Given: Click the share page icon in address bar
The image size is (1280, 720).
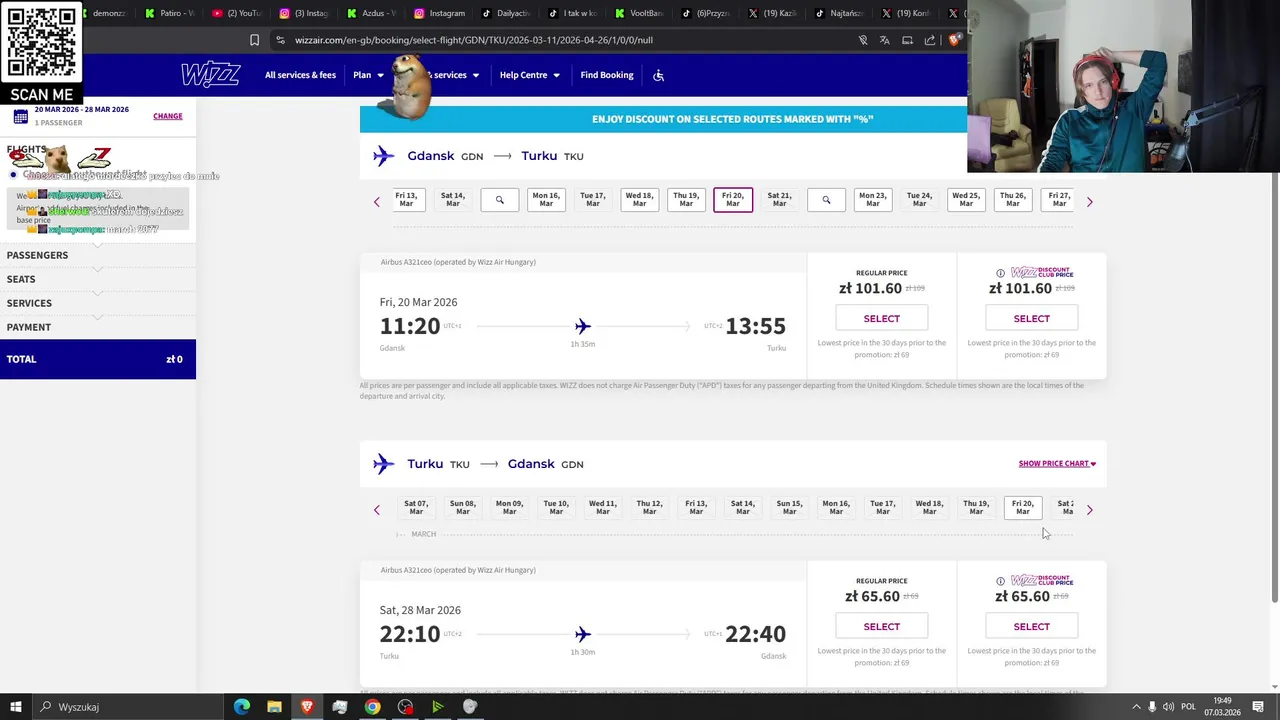Looking at the screenshot, I should (930, 40).
